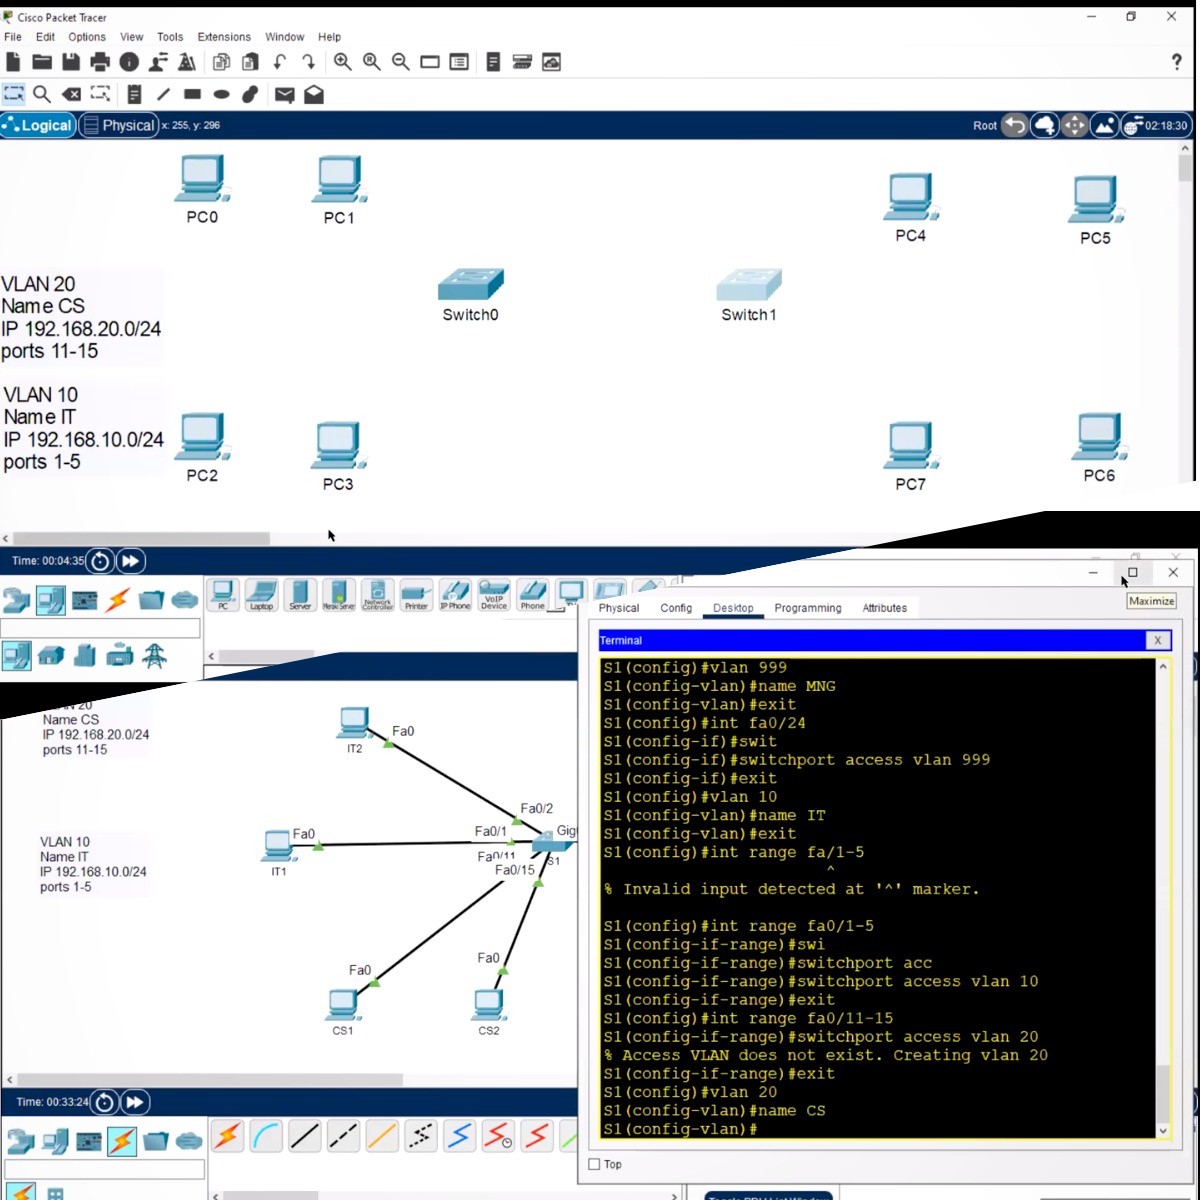Select Switch1 on the workspace
This screenshot has width=1200, height=1200.
pos(749,285)
